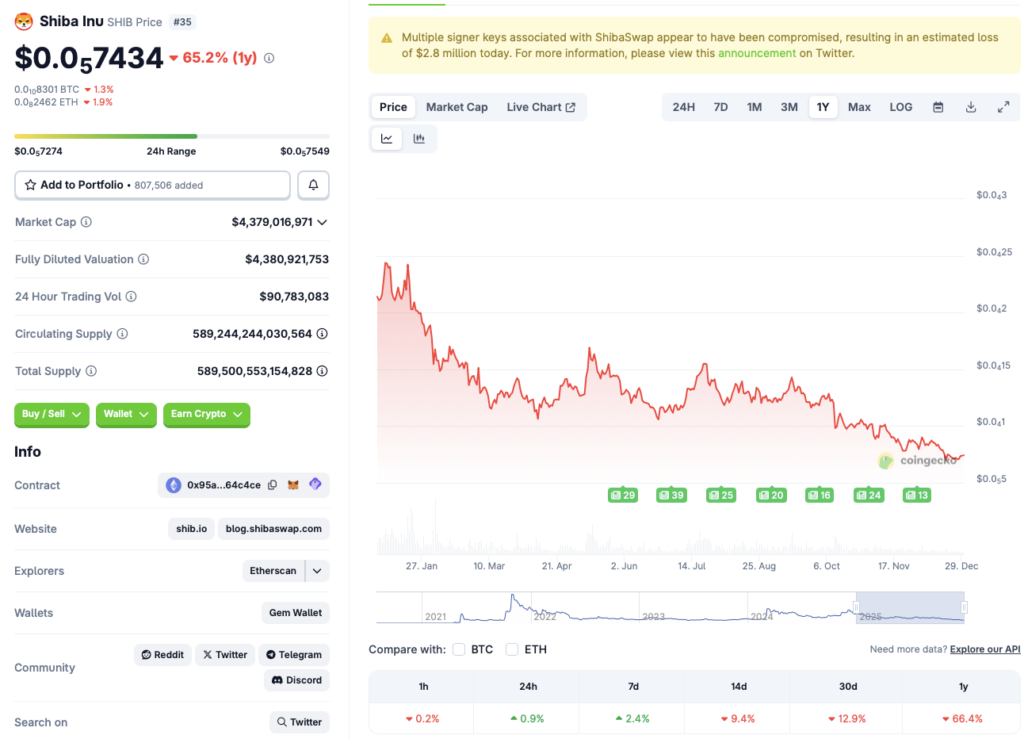Viewport: 1024px width, 739px height.
Task: Toggle LOG scale on the chart
Action: (900, 106)
